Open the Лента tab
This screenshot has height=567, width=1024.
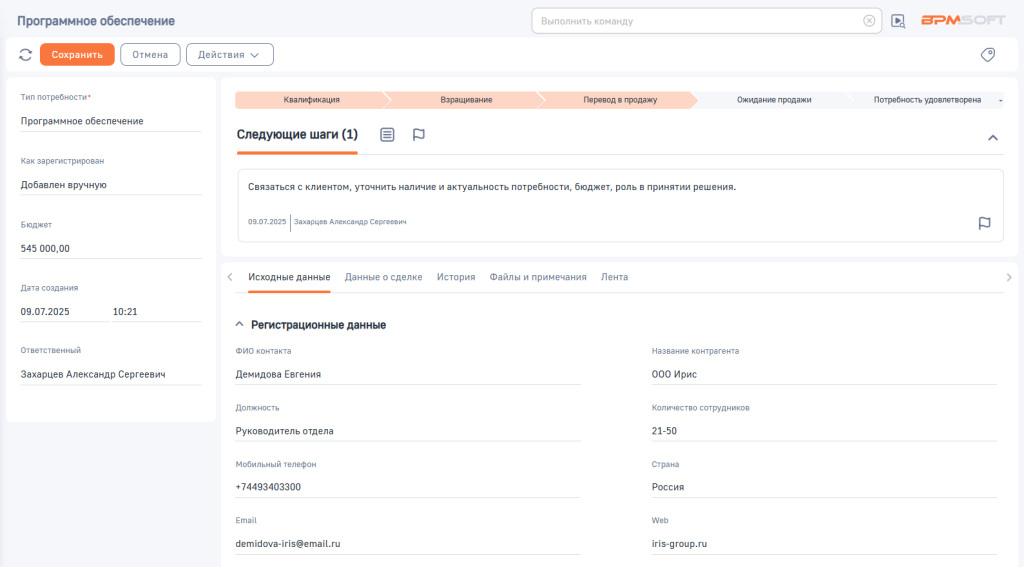click(615, 277)
